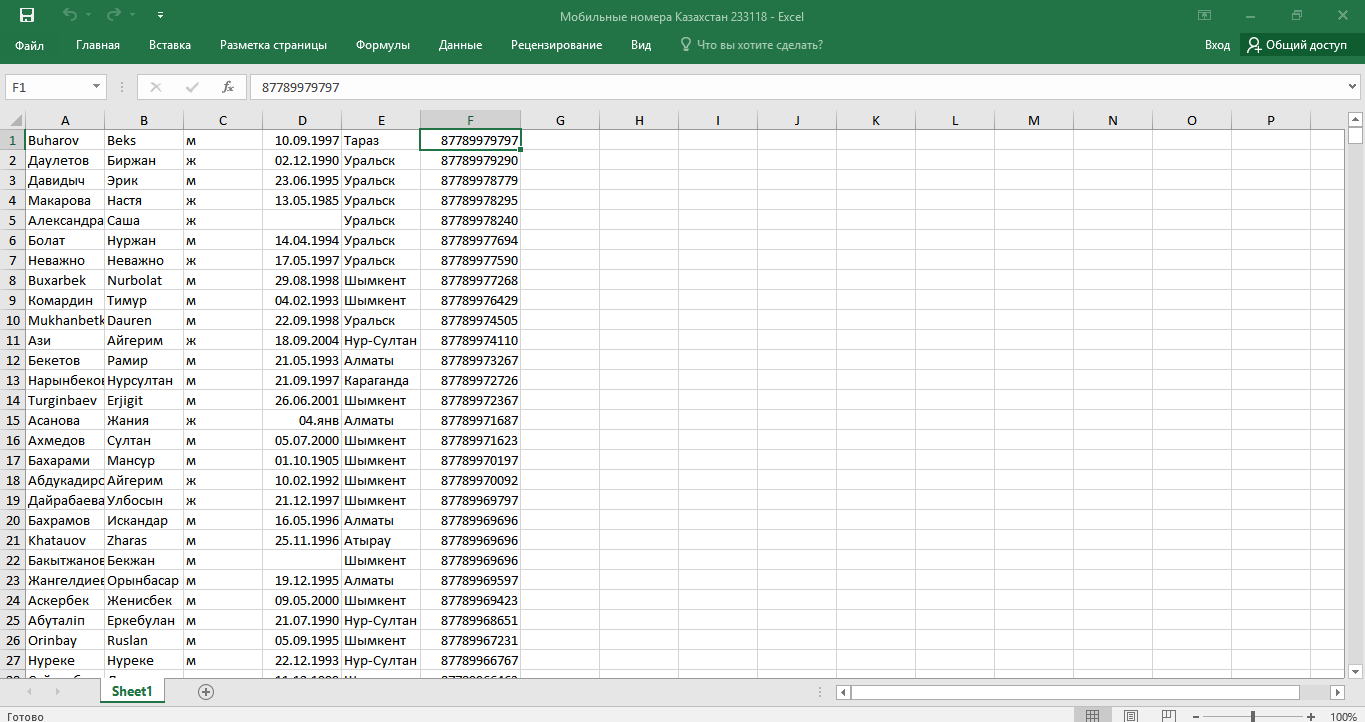Click the Redo arrow icon
Image resolution: width=1365 pixels, height=722 pixels.
[x=114, y=16]
